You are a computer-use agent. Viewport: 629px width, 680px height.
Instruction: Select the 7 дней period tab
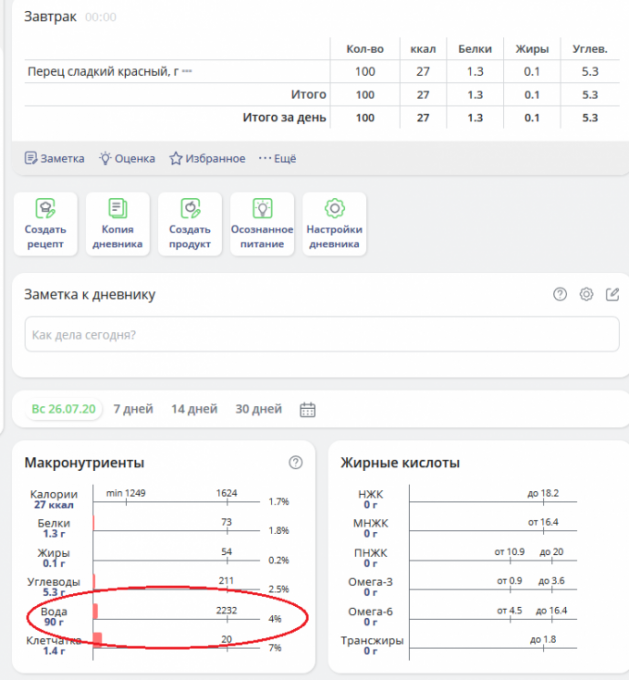click(133, 409)
